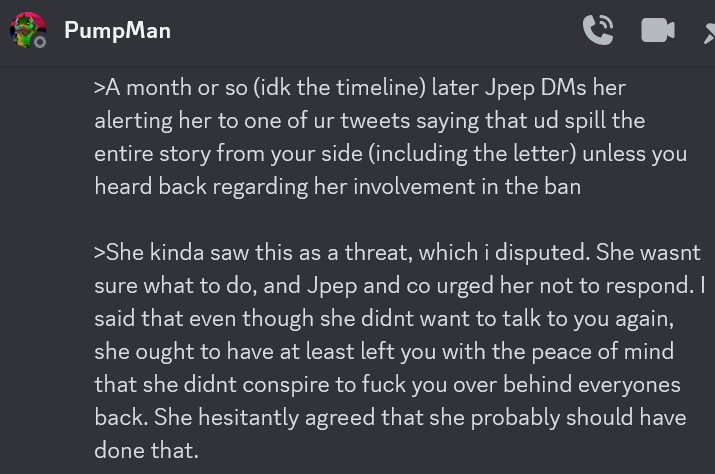Click the status indicator on PumpMan's avatar
This screenshot has height=474, width=715.
(40, 42)
